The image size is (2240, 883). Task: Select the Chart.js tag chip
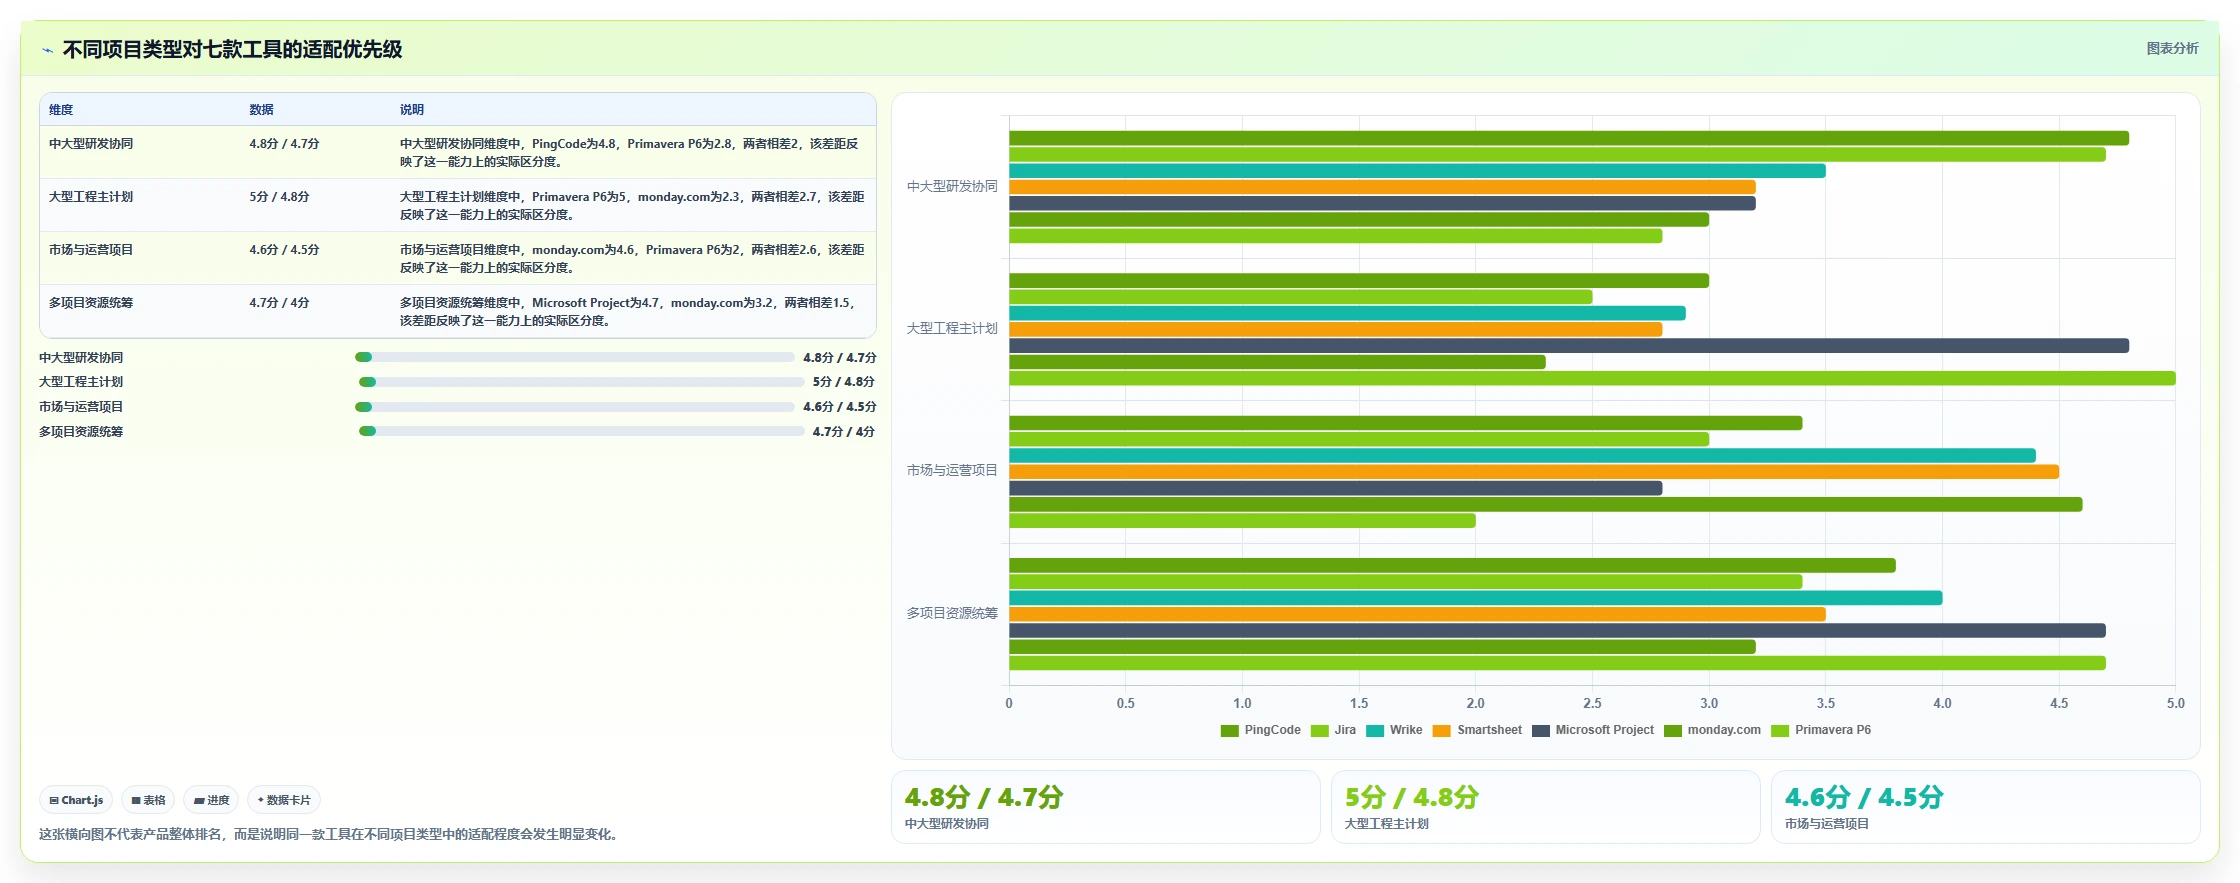tap(76, 800)
